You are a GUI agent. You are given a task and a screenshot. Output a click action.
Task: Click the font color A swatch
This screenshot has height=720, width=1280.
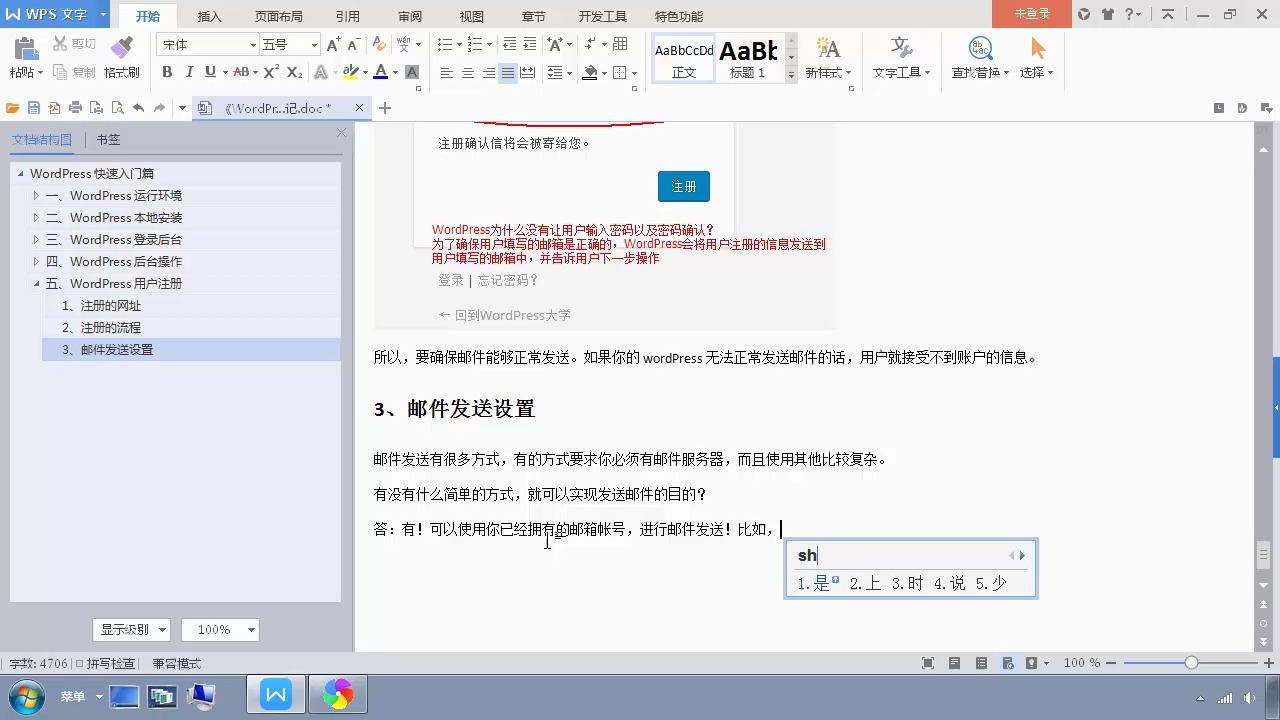(380, 72)
